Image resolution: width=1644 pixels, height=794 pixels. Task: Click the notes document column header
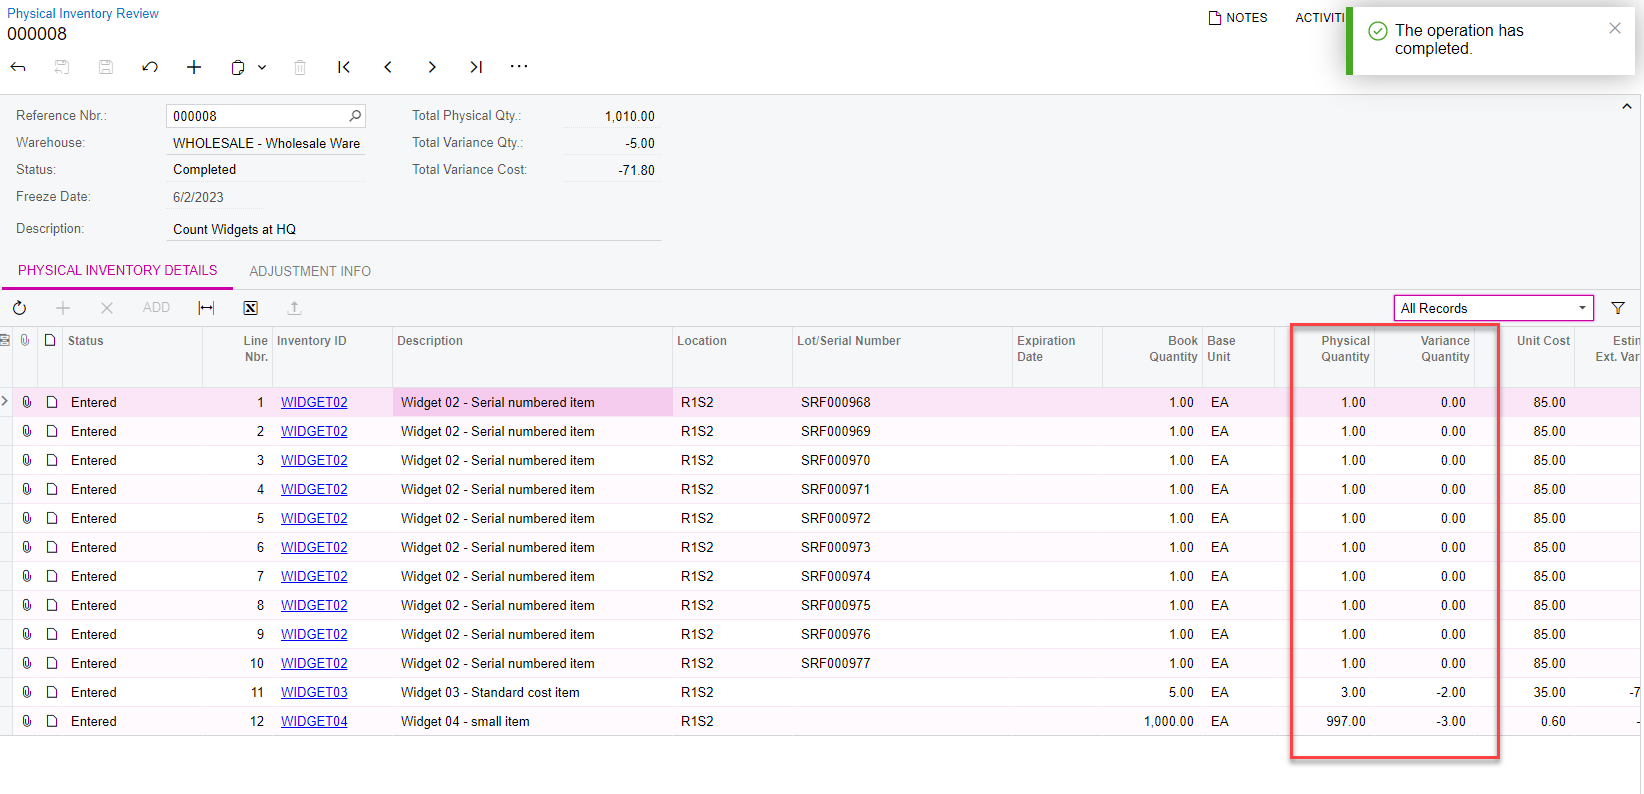tap(50, 341)
